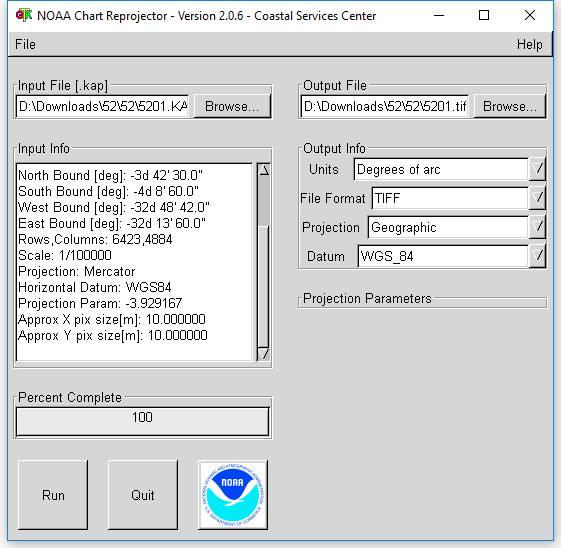The height and width of the screenshot is (548, 561).
Task: Expand the File Format dropdown arrow
Action: [537, 198]
